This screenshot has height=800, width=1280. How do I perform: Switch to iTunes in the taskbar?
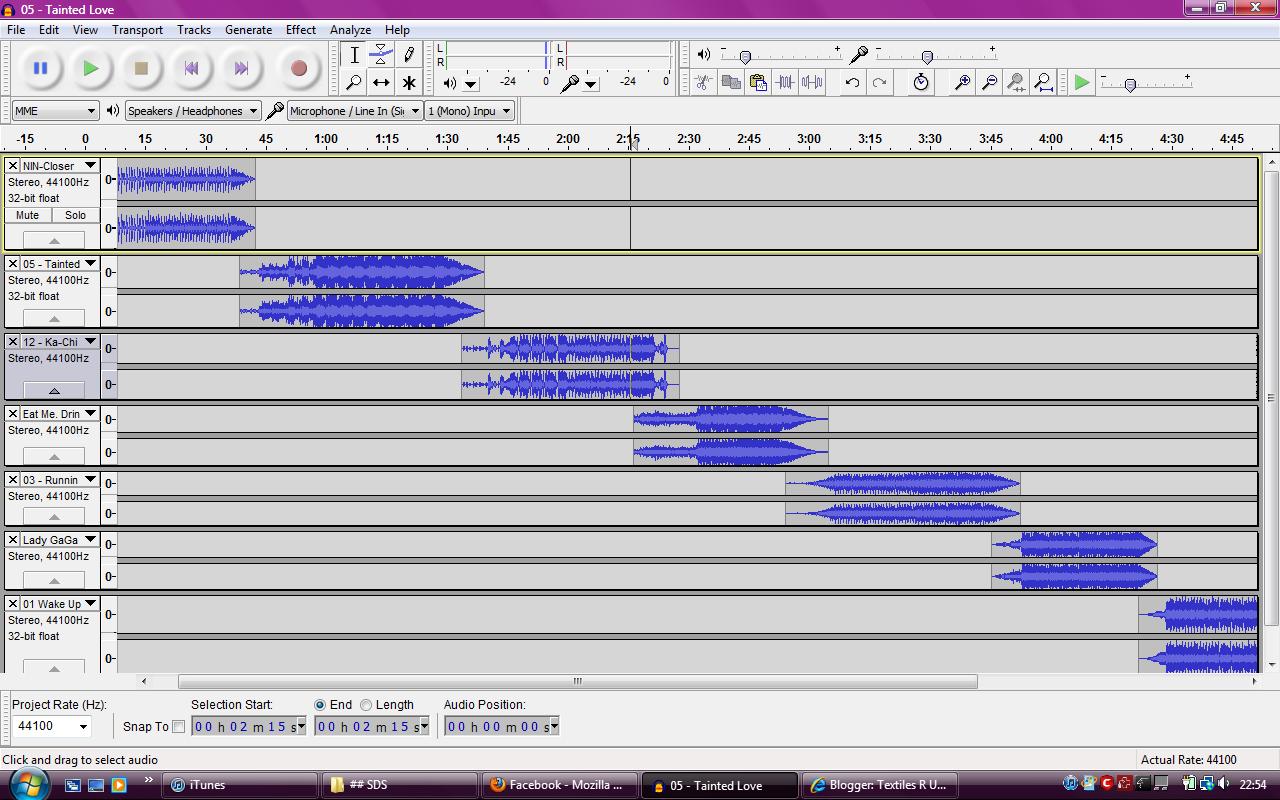tap(240, 785)
